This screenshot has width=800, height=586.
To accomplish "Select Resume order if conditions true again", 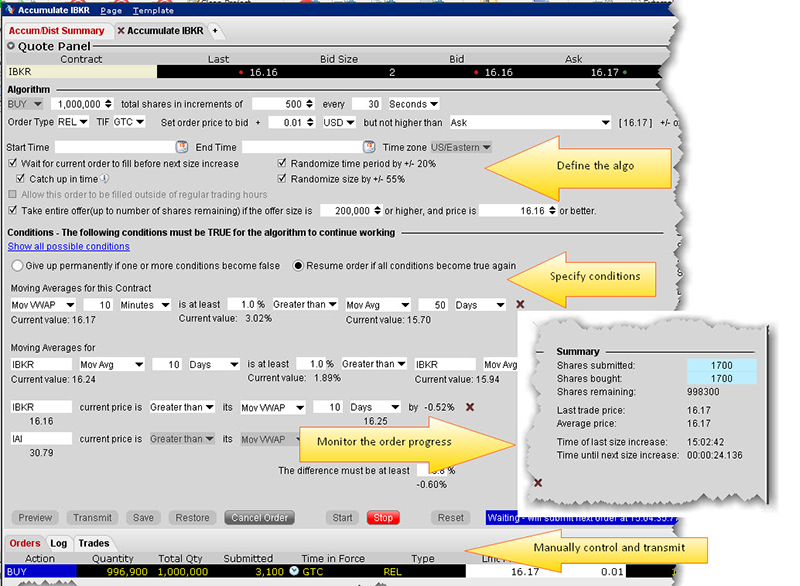I will (x=298, y=266).
